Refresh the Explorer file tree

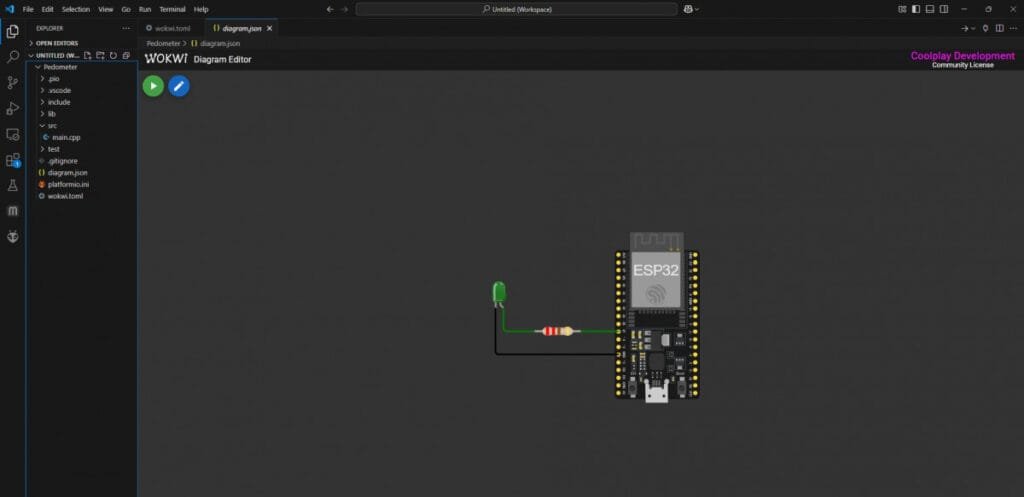(x=113, y=56)
